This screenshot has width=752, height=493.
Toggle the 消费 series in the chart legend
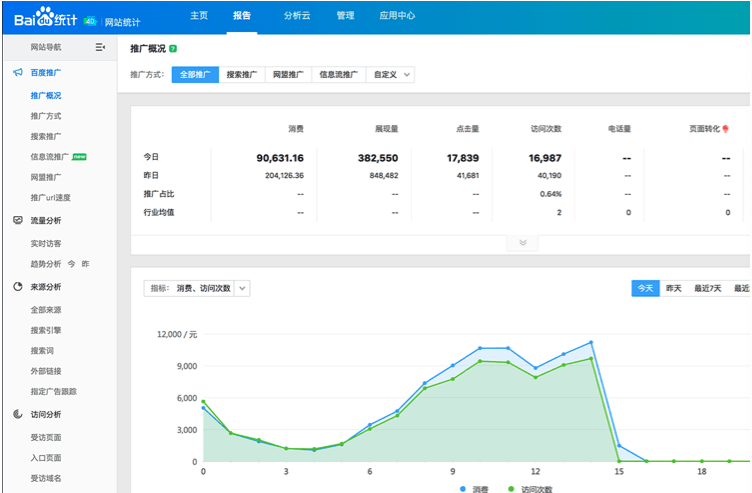pyautogui.click(x=474, y=489)
